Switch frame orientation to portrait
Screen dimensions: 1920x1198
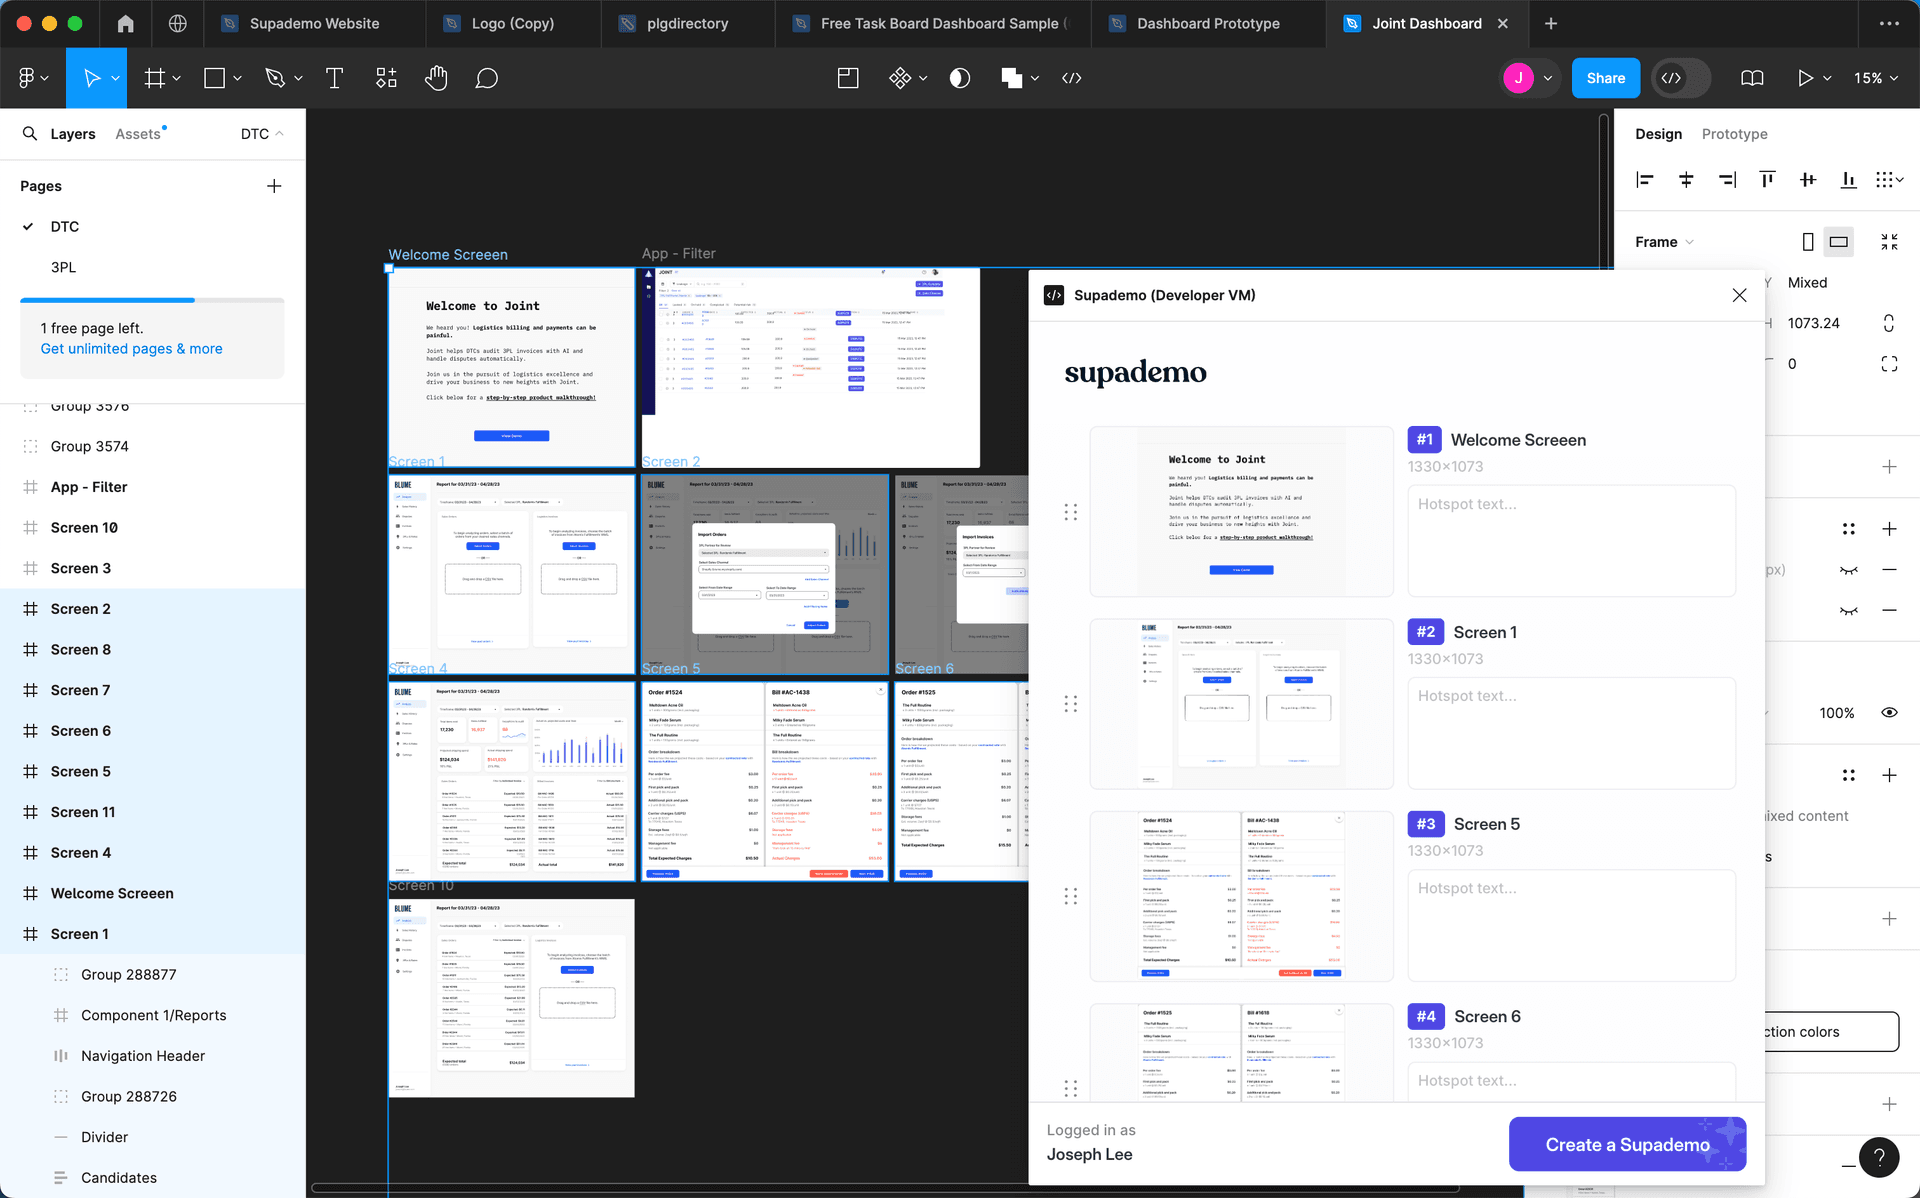coord(1808,241)
